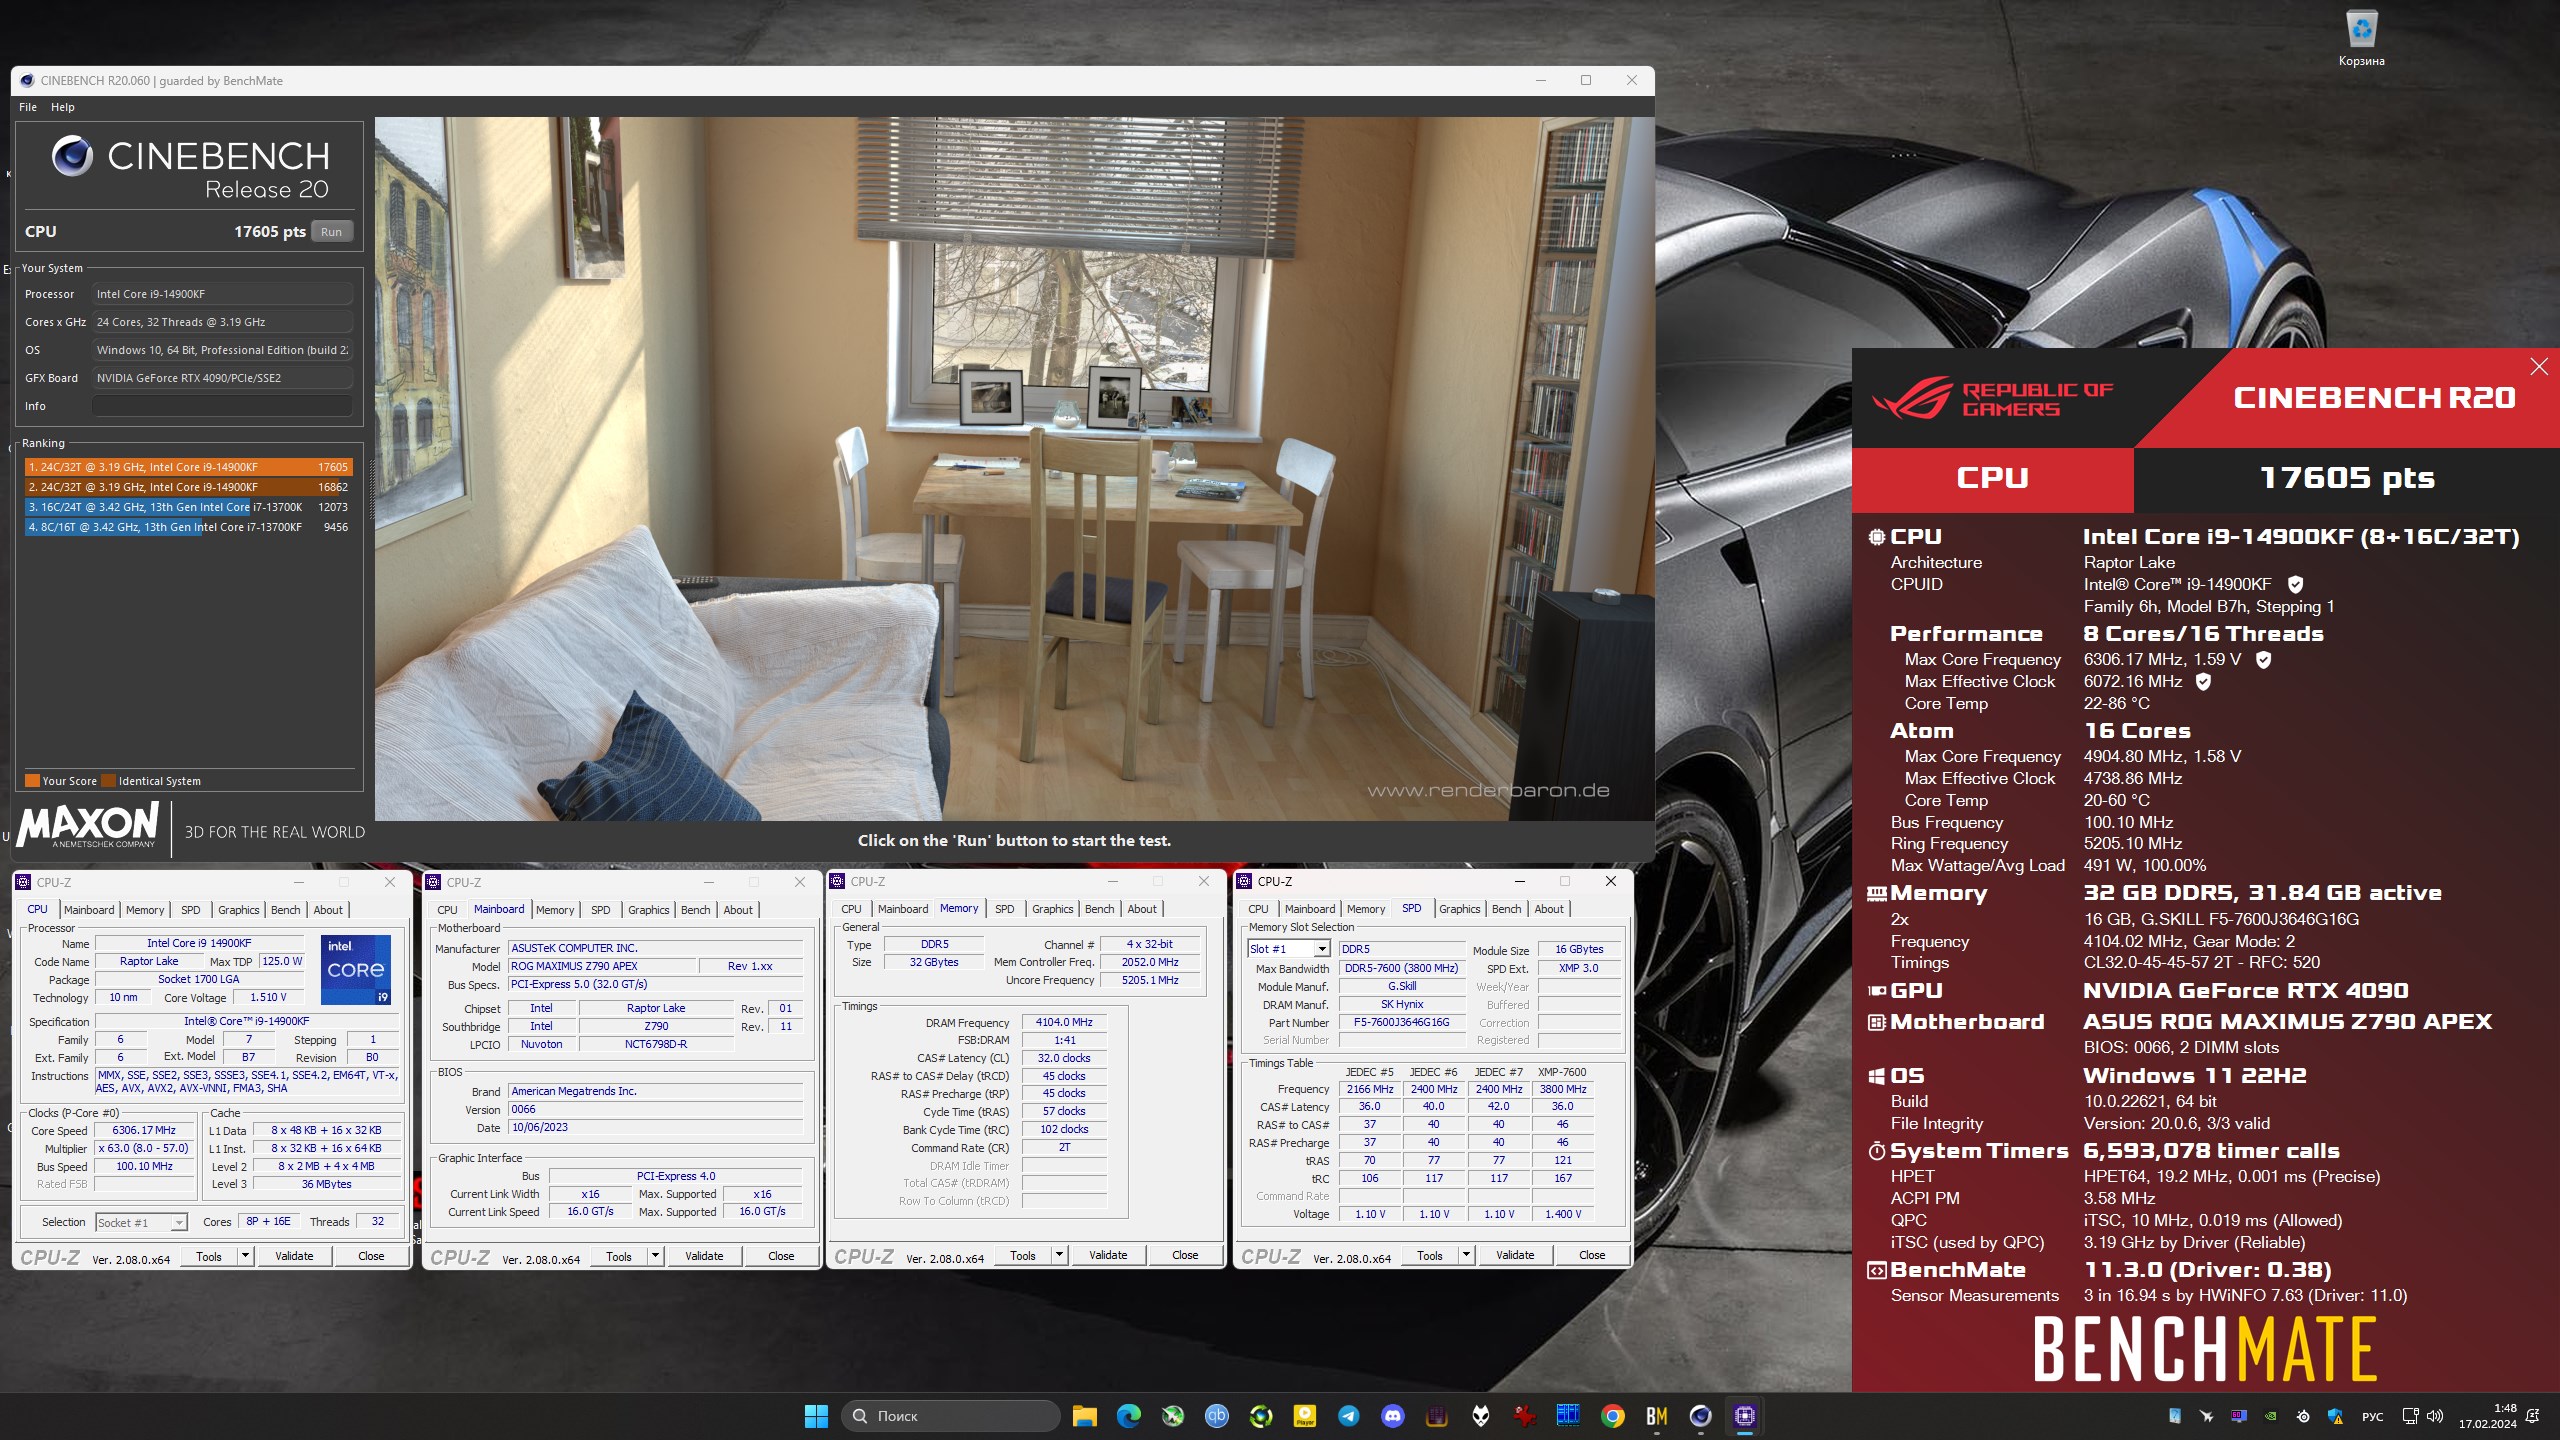Open qBittorrent from the taskbar

[x=1217, y=1416]
